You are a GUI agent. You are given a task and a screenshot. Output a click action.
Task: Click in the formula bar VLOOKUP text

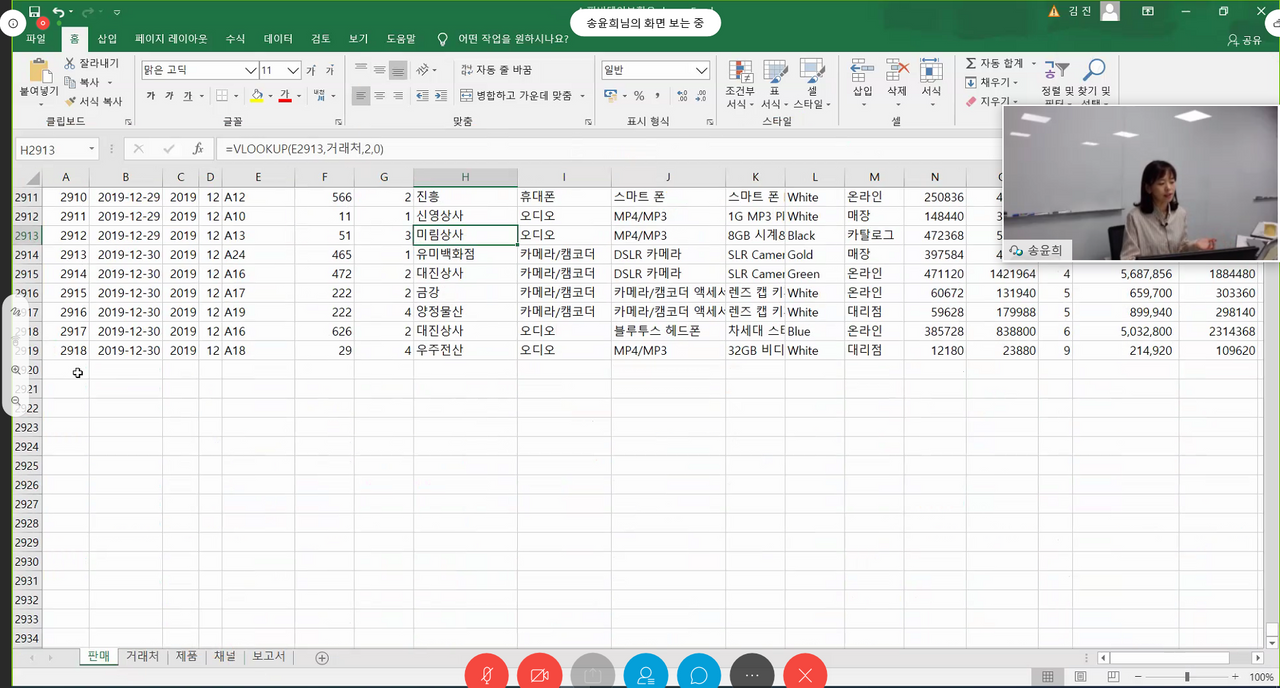pyautogui.click(x=304, y=149)
